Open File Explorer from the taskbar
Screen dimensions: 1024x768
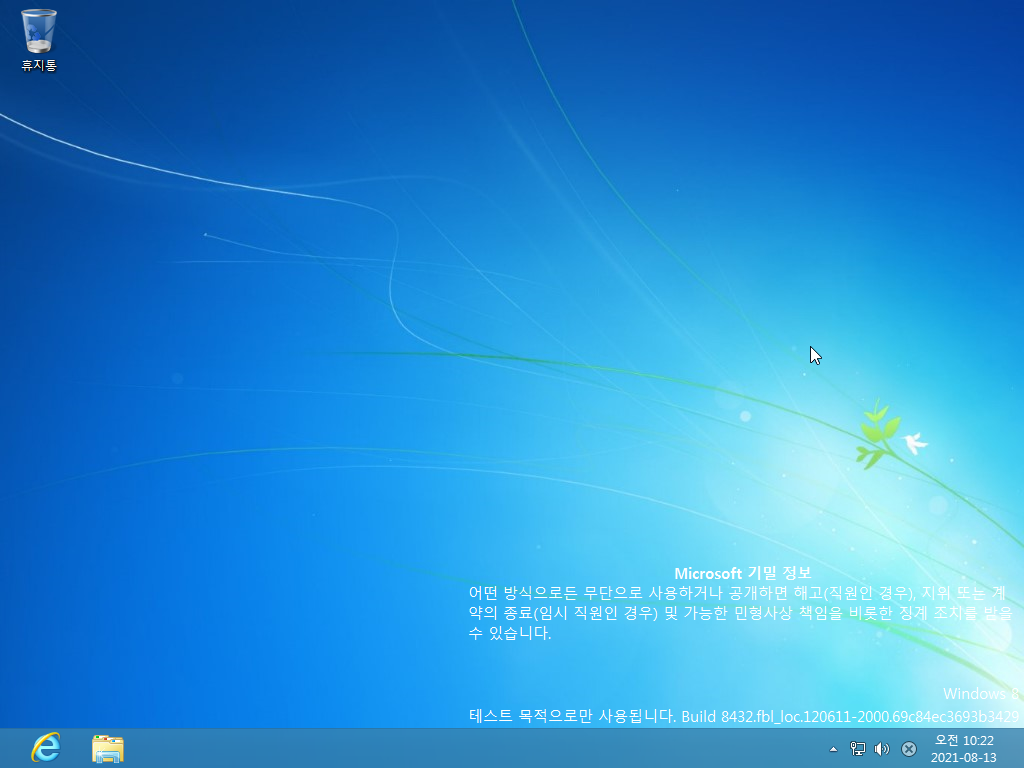107,748
